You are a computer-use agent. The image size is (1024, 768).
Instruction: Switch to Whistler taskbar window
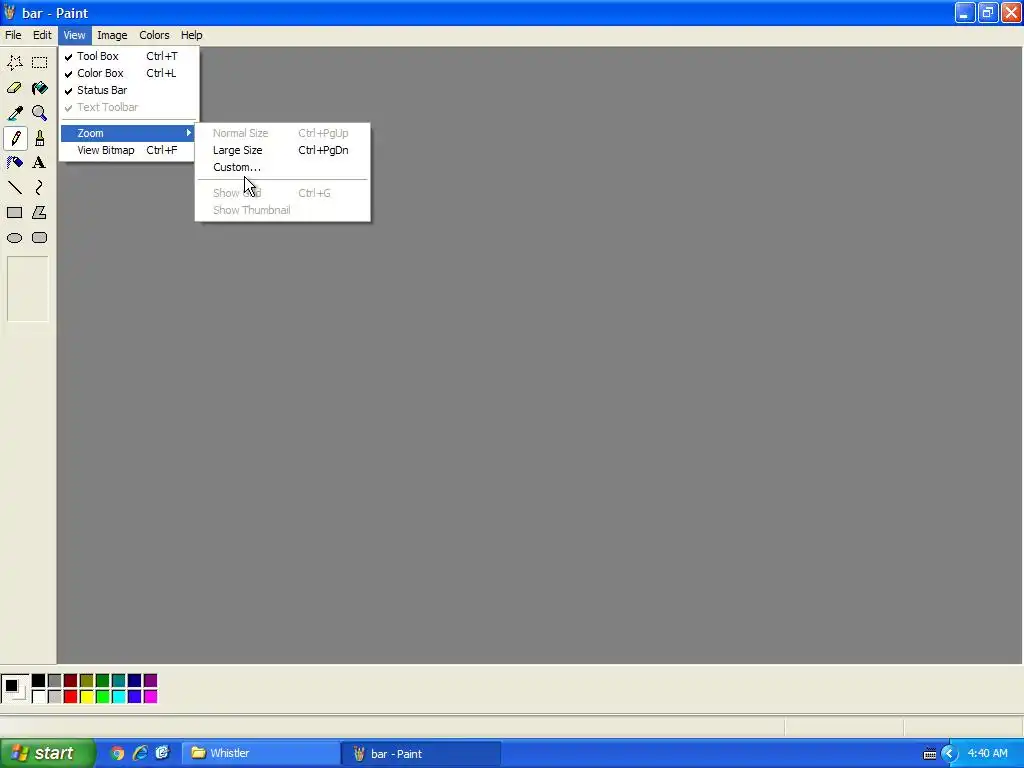(261, 754)
